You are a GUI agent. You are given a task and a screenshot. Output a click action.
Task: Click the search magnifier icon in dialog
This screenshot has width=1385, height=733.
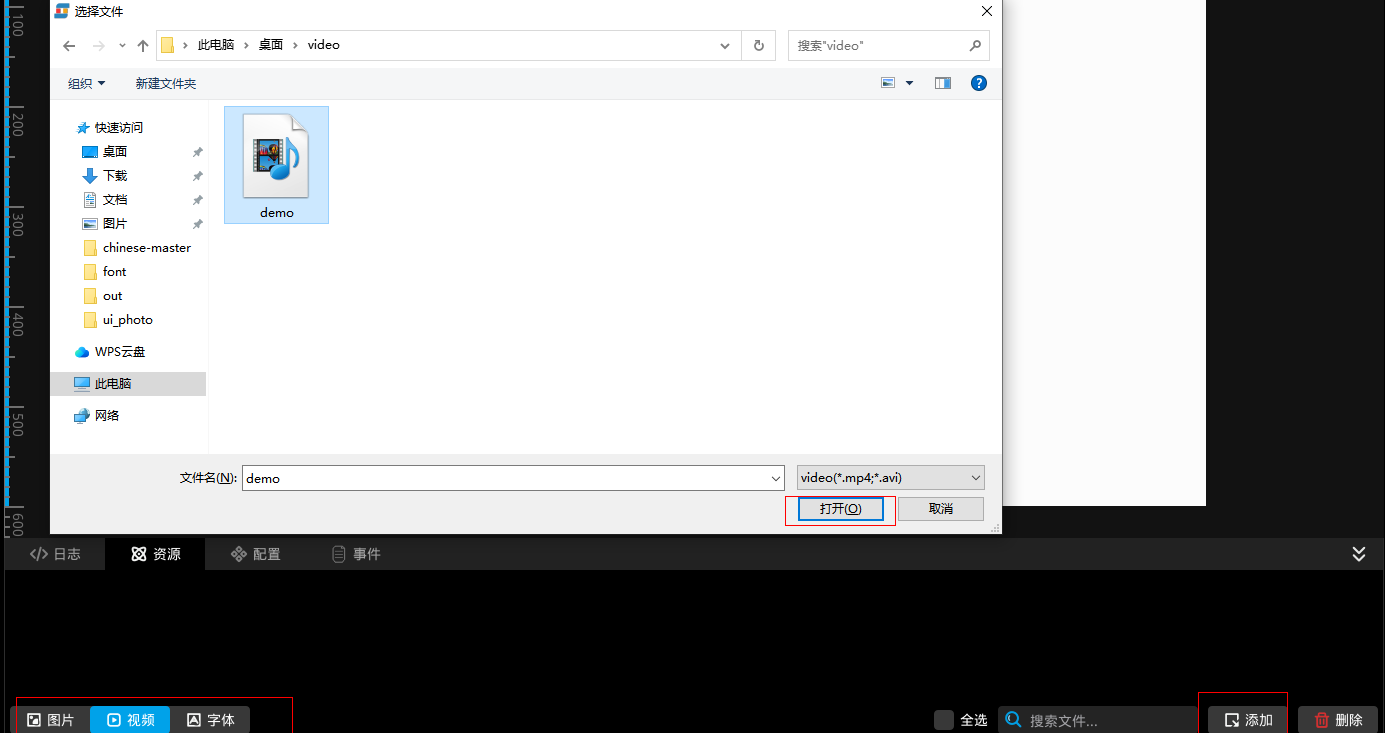975,45
